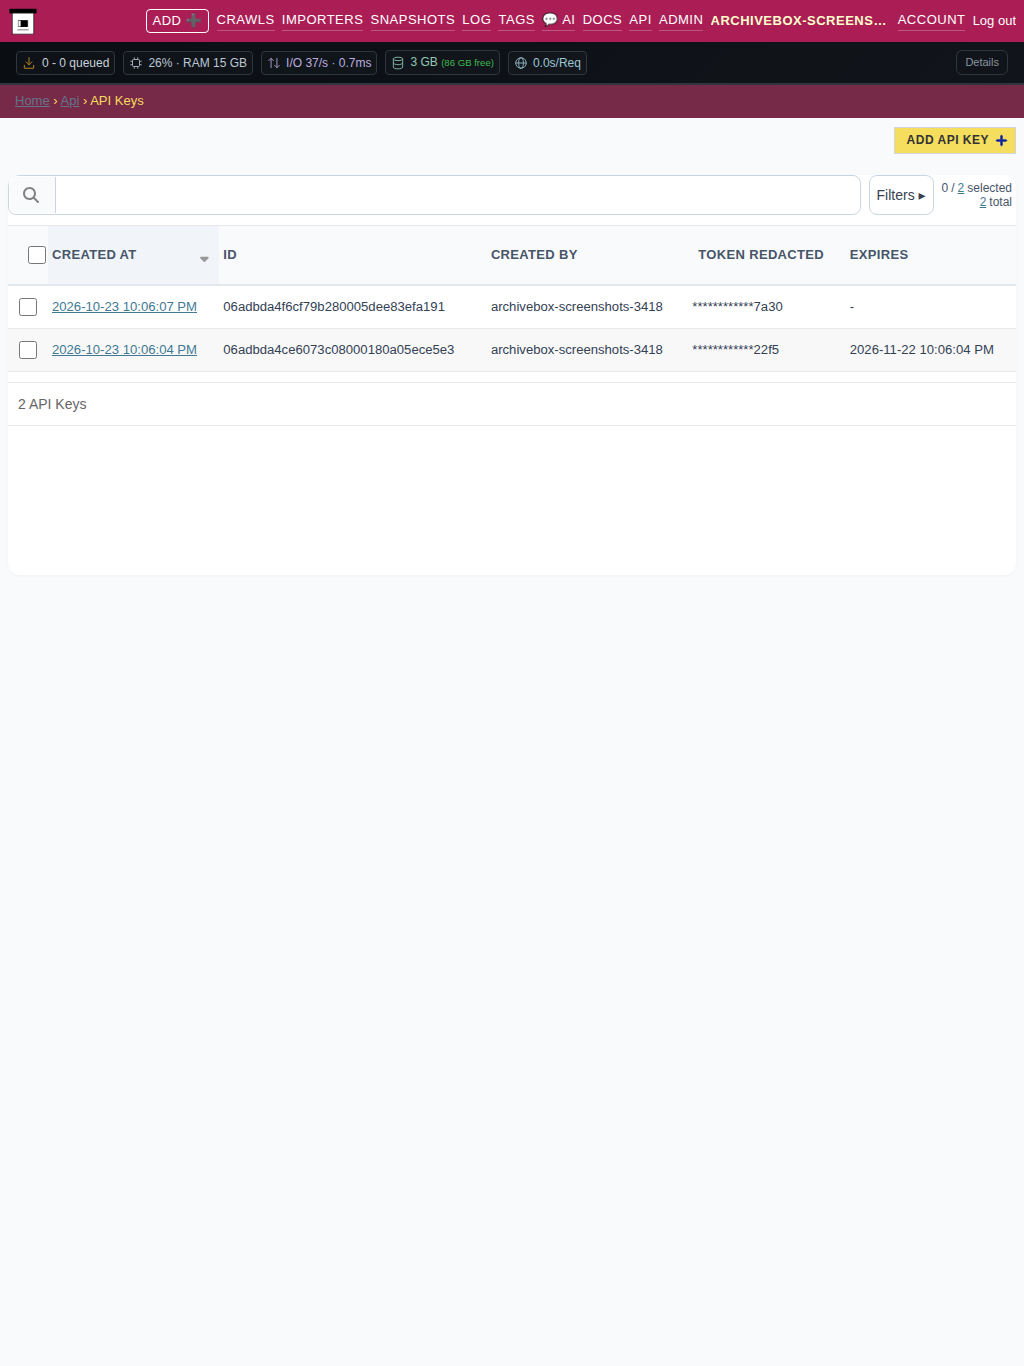
Task: Click the '2 total' count link
Action: coord(995,202)
